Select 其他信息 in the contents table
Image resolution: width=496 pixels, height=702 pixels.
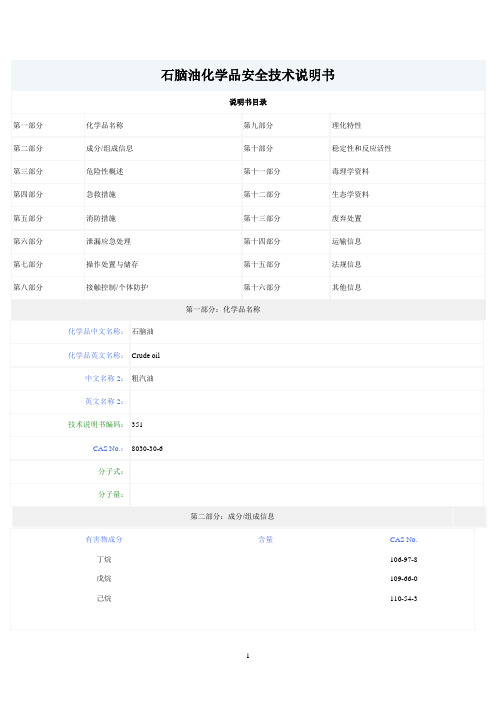click(346, 287)
